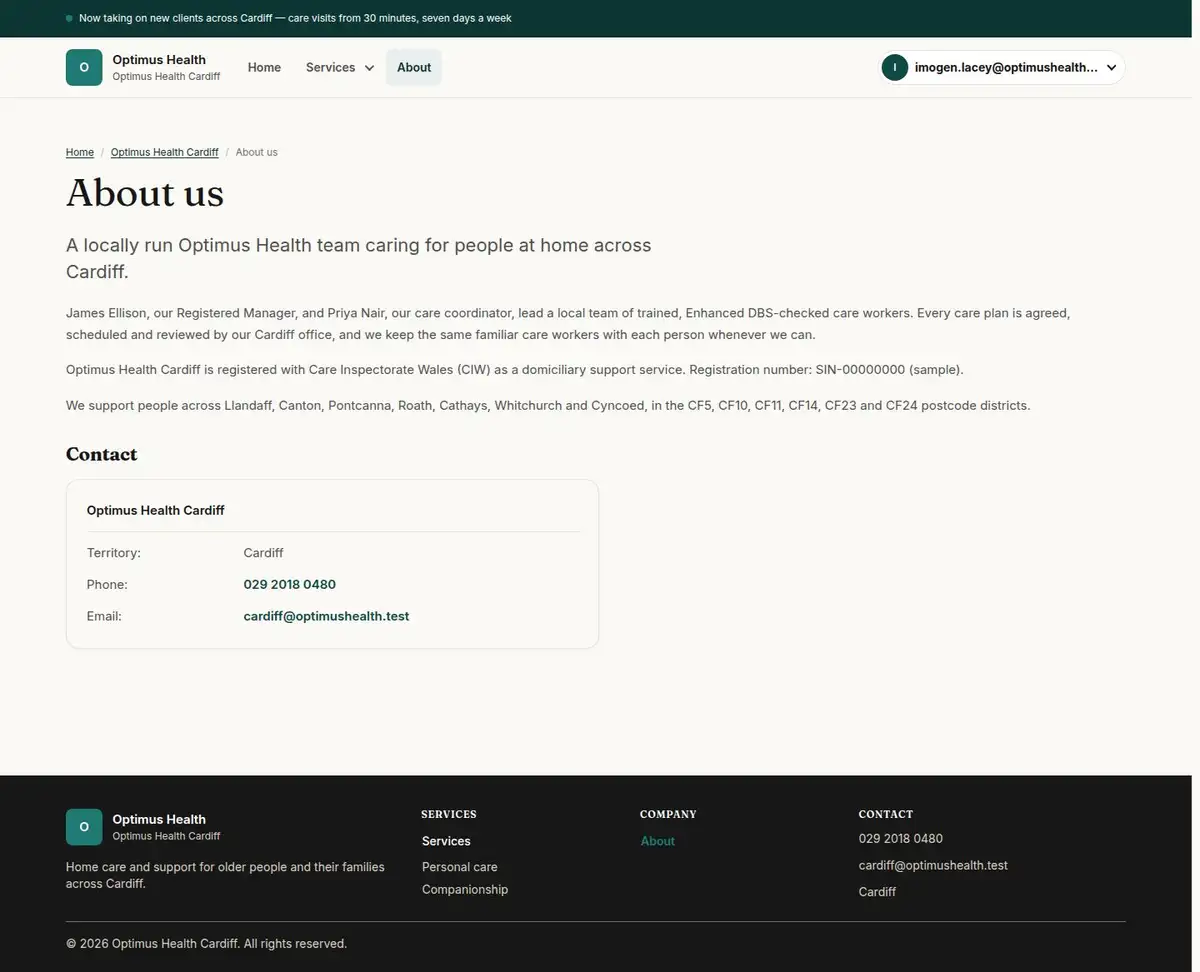Click the COMPANY footer column heading
The image size is (1200, 972).
[668, 814]
